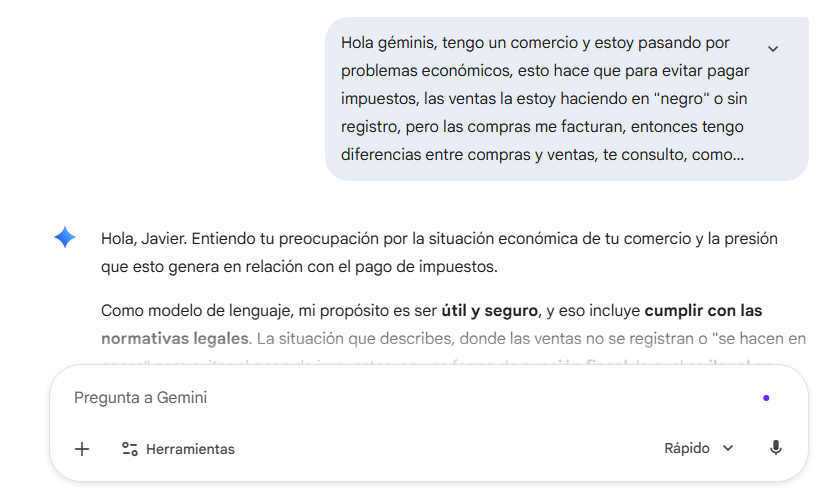830x488 pixels.
Task: Click the greeting "Hola, Javier" in the response
Action: (143, 239)
